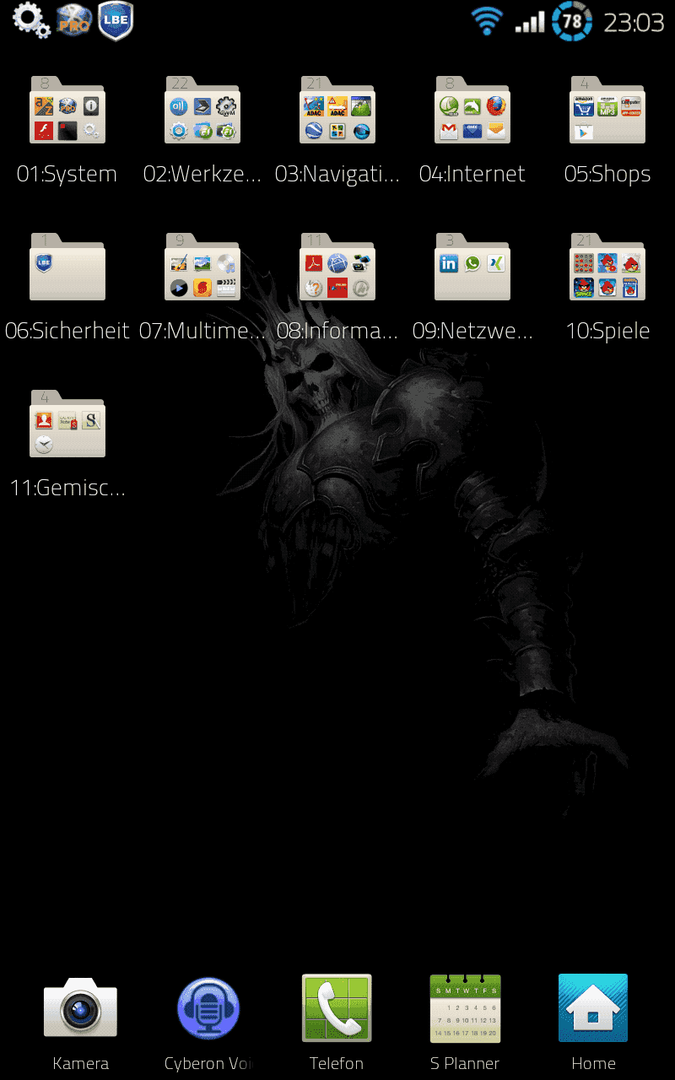Tap the 01:System label
The width and height of the screenshot is (675, 1080).
pos(67,174)
